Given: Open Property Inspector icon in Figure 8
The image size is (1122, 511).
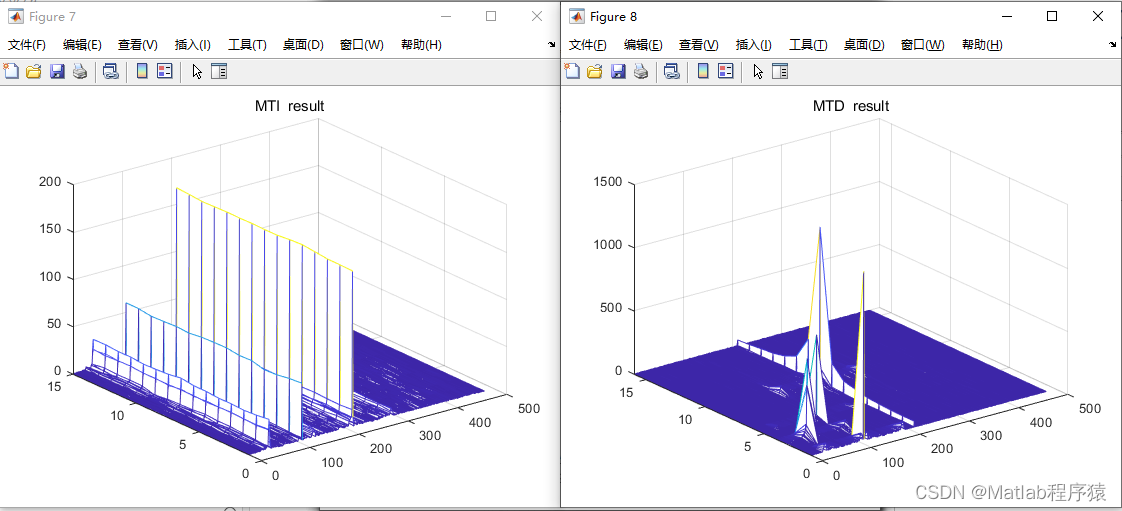Looking at the screenshot, I should pos(779,71).
